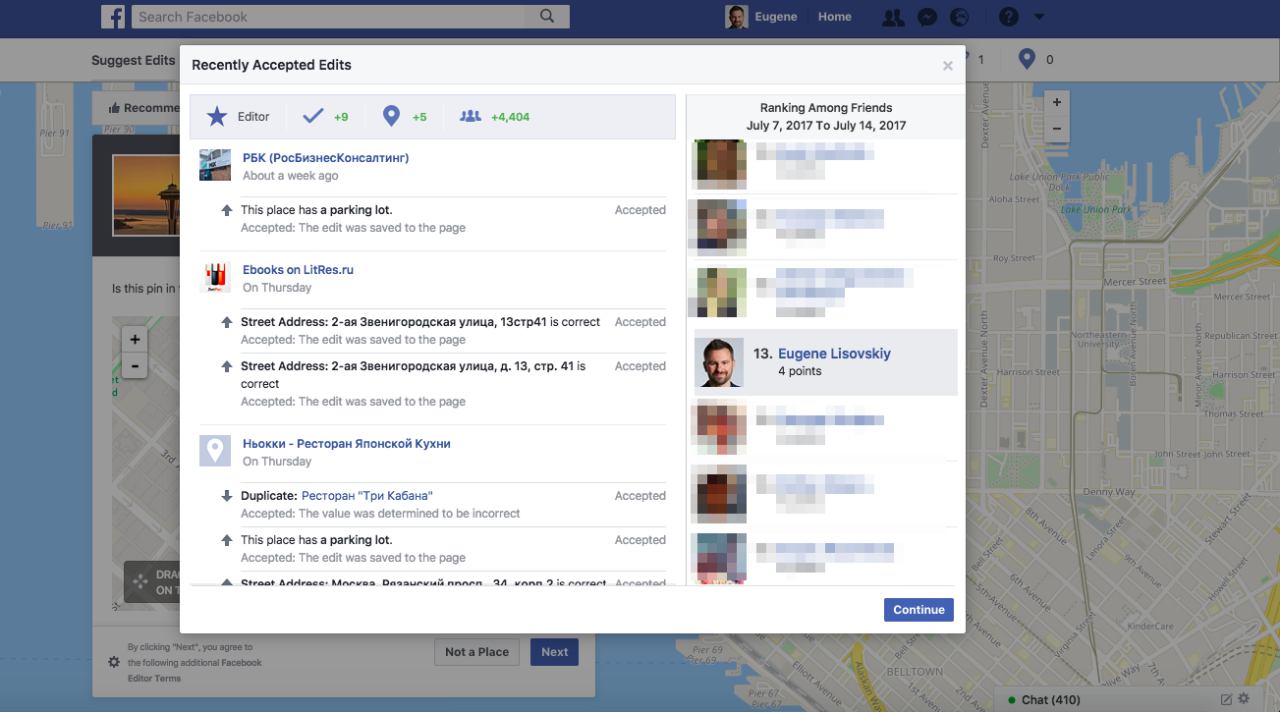Open the Chat (410) bar
The height and width of the screenshot is (712, 1280).
1050,699
